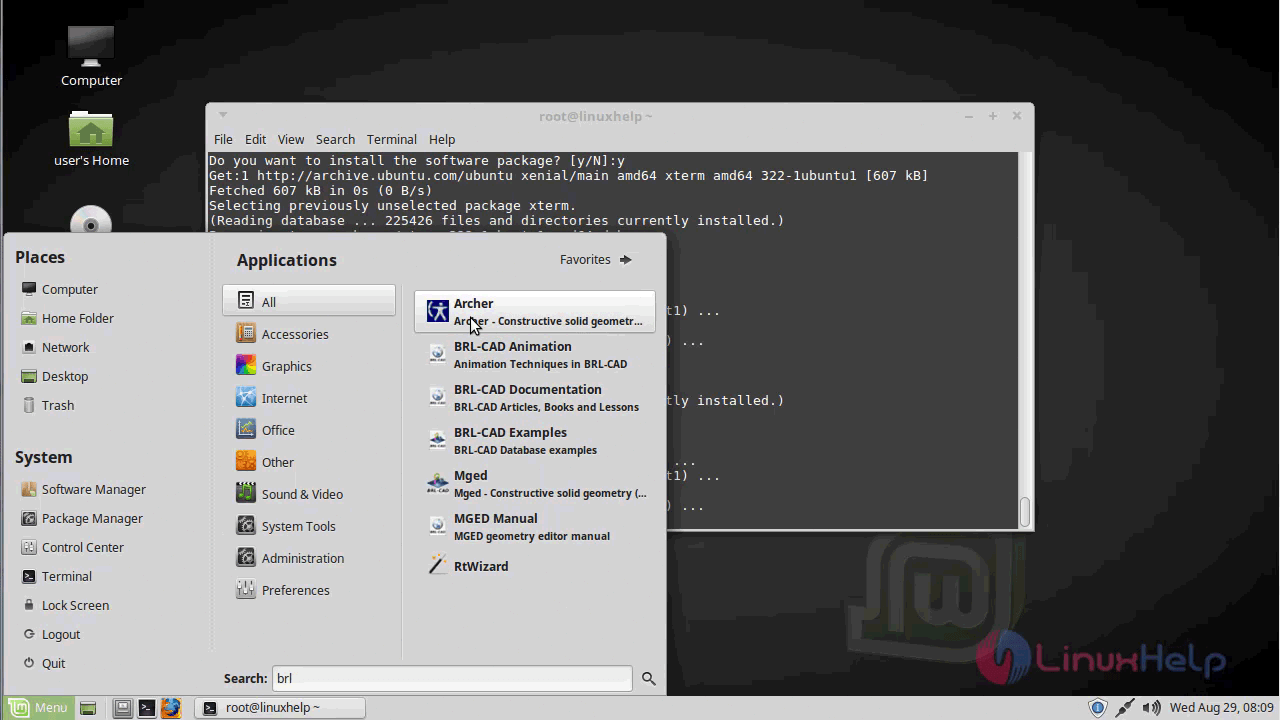Open update manager shield tray icon
This screenshot has height=720, width=1280.
click(x=1097, y=708)
